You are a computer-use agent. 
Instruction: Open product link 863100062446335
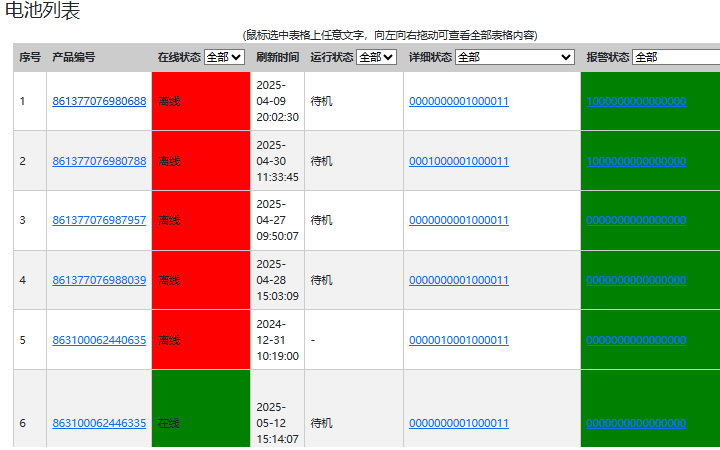point(99,423)
